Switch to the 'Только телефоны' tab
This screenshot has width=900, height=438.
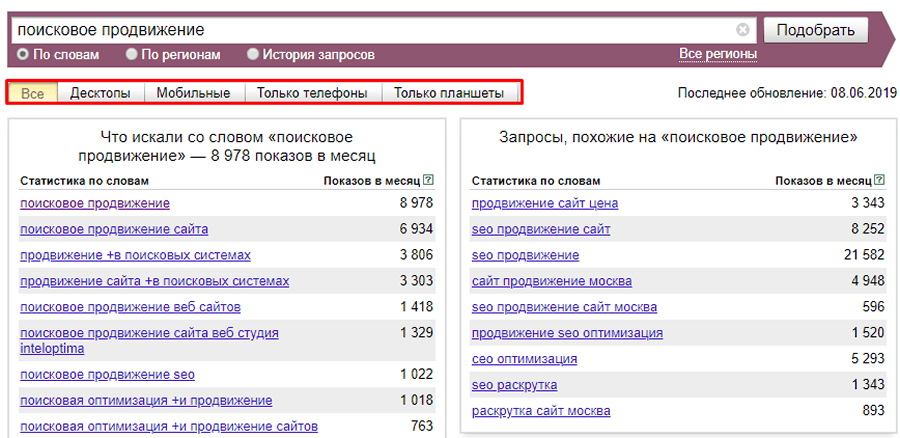[x=312, y=93]
